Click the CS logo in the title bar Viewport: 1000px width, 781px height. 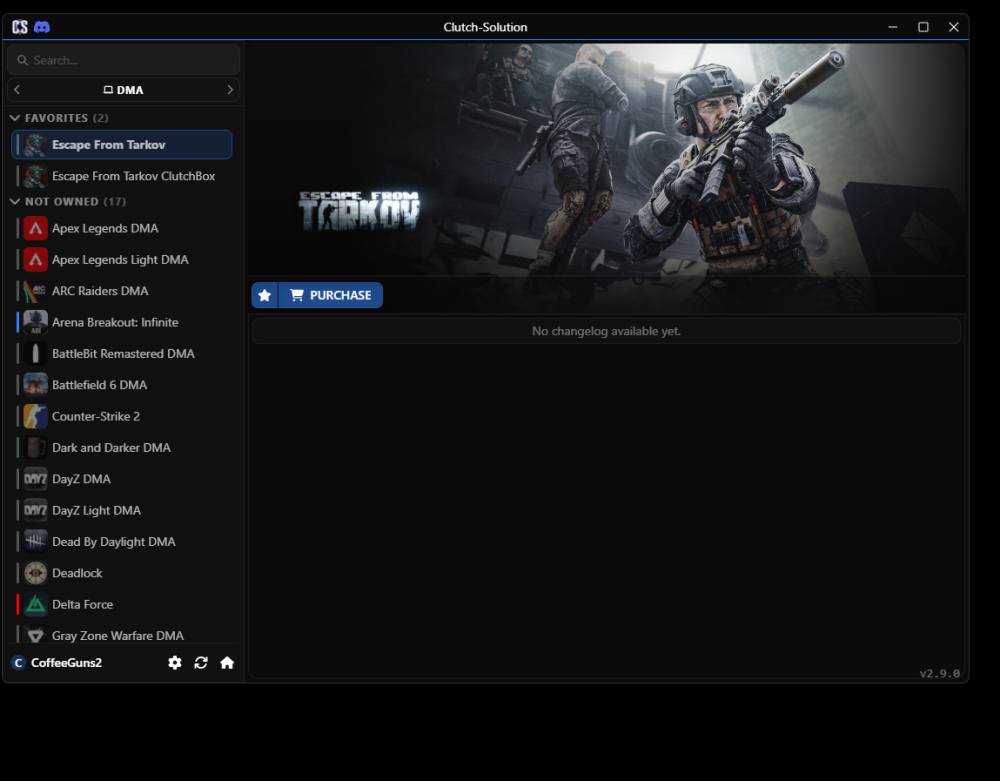20,27
